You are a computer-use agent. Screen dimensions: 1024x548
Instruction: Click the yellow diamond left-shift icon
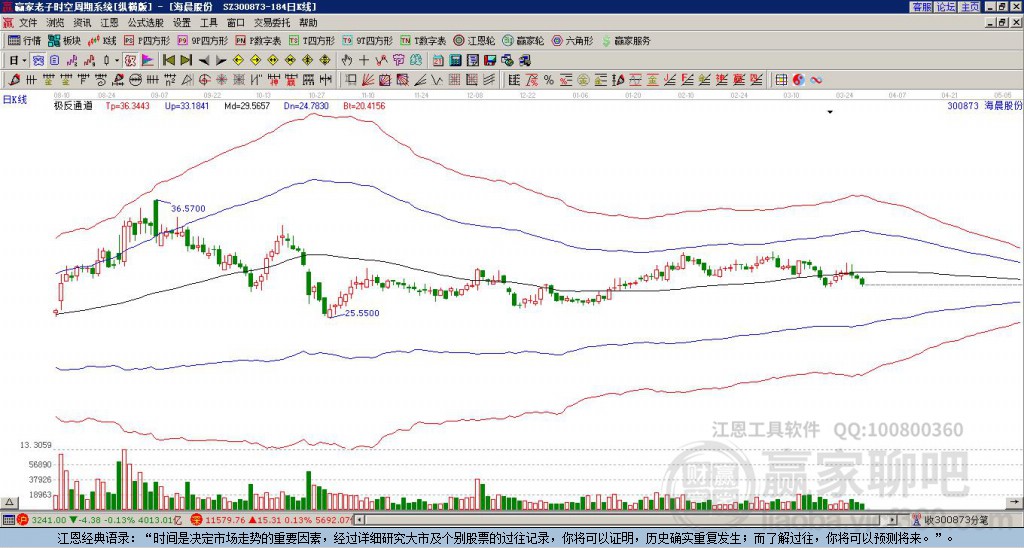[x=238, y=61]
